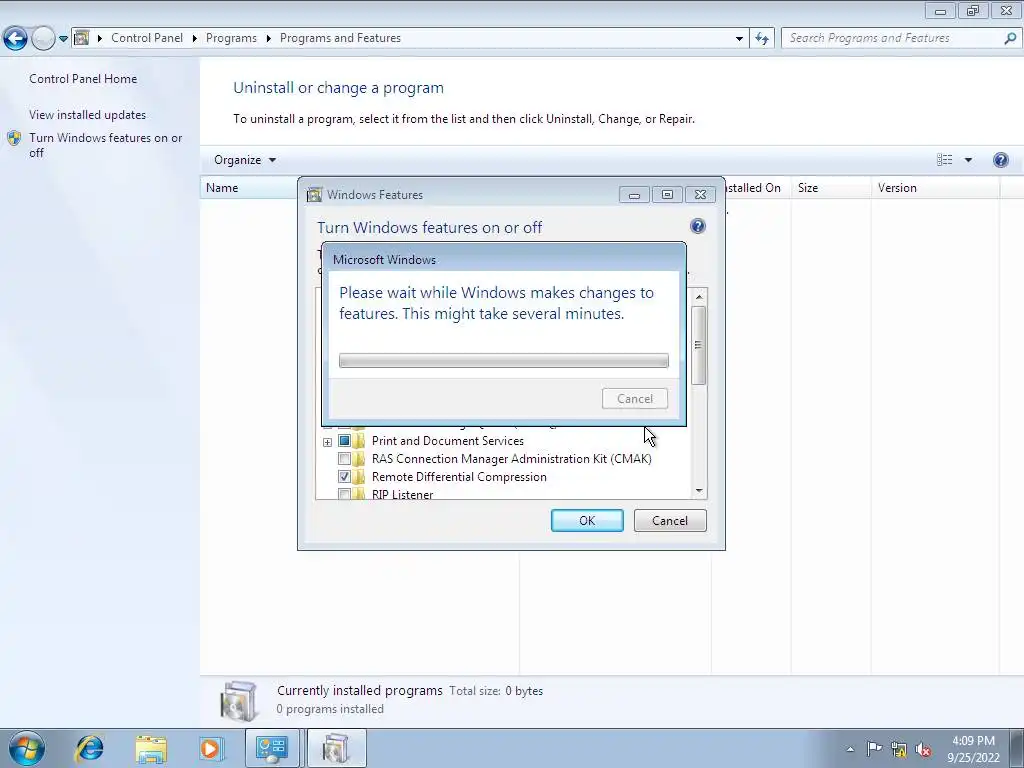Select RAS Connection Manager Administration Kit (CMAK) label
The image size is (1024, 768).
click(x=511, y=458)
